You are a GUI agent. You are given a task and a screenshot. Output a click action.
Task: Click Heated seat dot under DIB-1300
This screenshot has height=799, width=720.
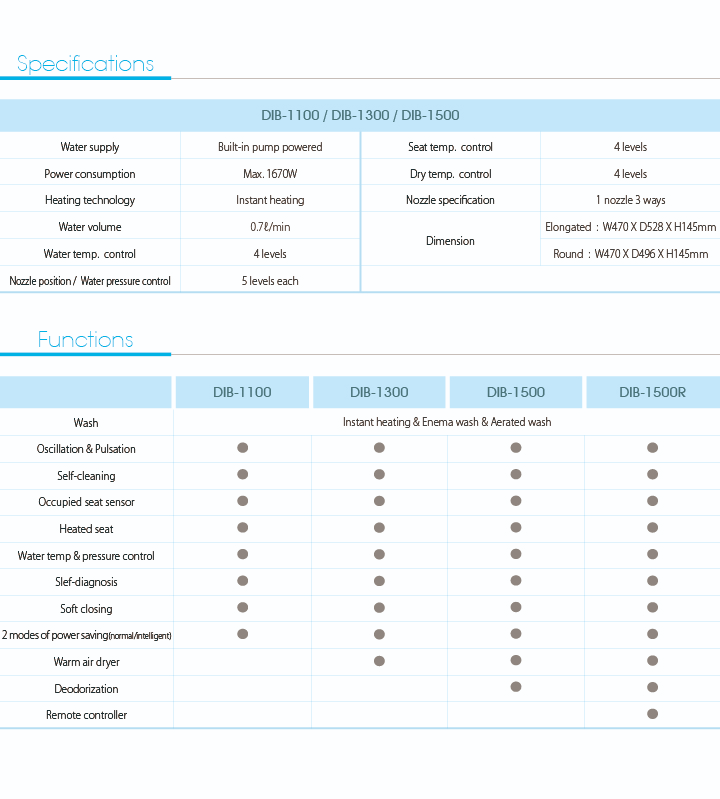click(x=379, y=527)
